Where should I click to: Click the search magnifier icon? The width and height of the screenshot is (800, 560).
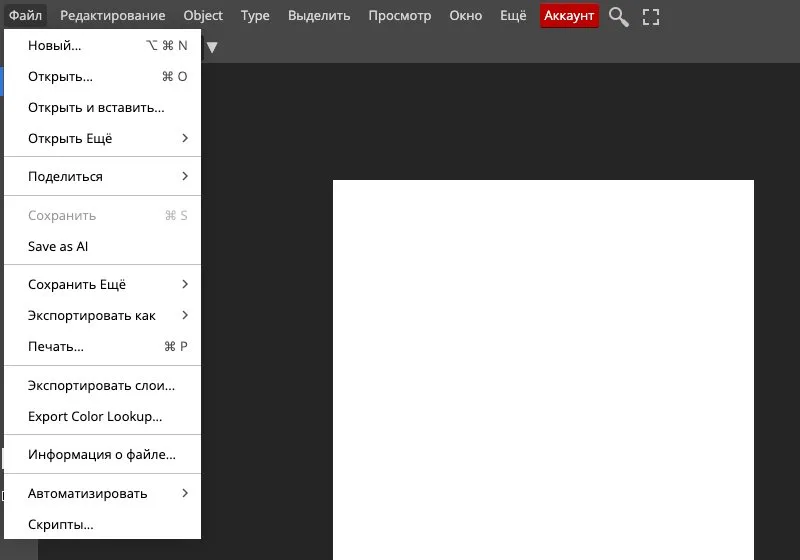(618, 16)
